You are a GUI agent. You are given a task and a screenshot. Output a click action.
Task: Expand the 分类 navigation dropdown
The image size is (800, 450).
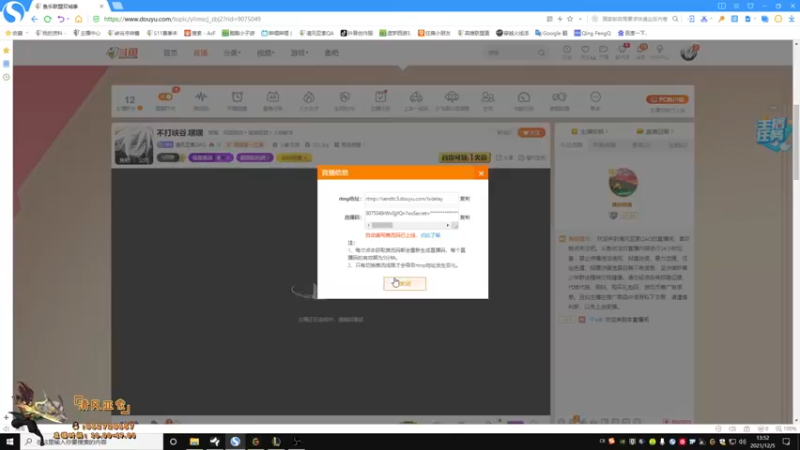[232, 53]
